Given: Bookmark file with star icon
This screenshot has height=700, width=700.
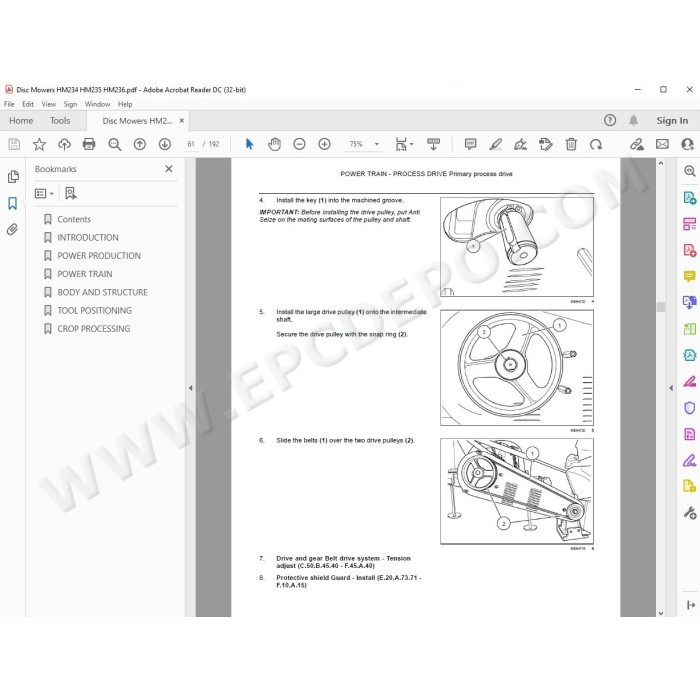Looking at the screenshot, I should tap(39, 144).
